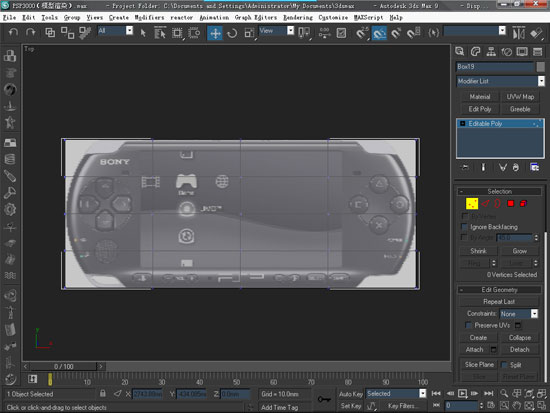The image size is (550, 413).
Task: Click the Mirror tool icon
Action: pos(519,33)
